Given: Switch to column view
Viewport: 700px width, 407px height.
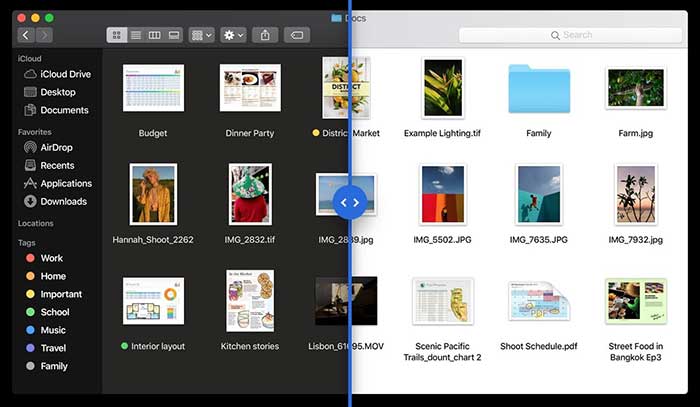Looking at the screenshot, I should click(x=154, y=35).
